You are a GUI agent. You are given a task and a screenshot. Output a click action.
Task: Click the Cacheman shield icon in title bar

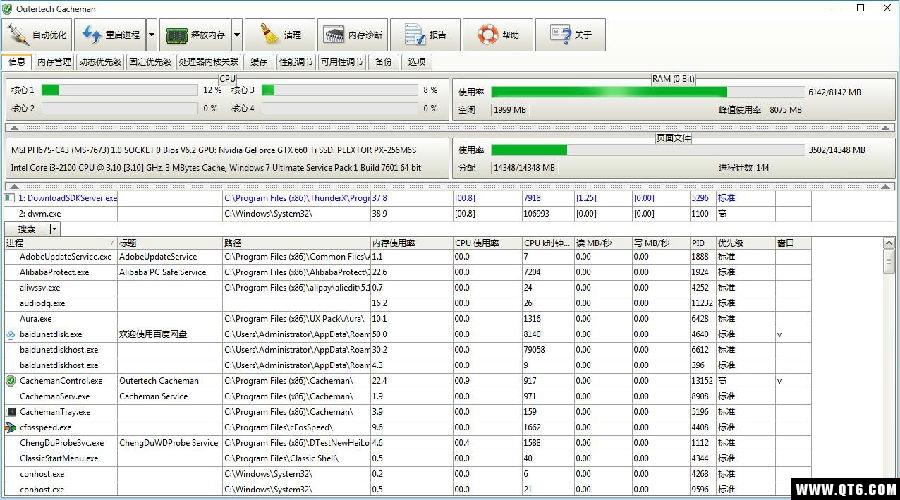point(7,9)
